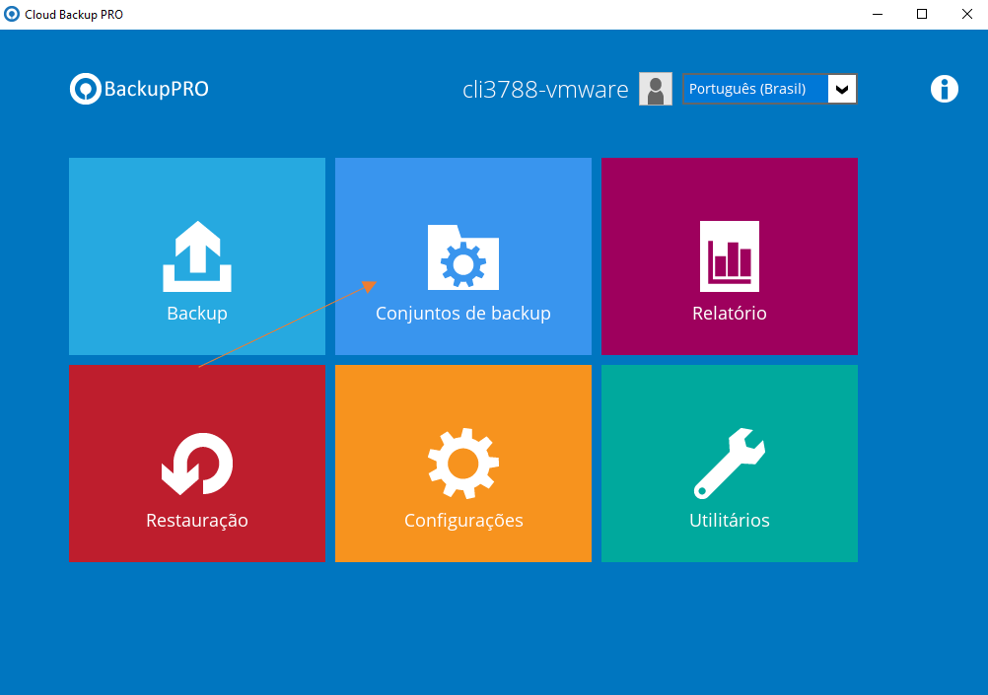
Task: Open the "Utilitários" text label
Action: point(729,520)
